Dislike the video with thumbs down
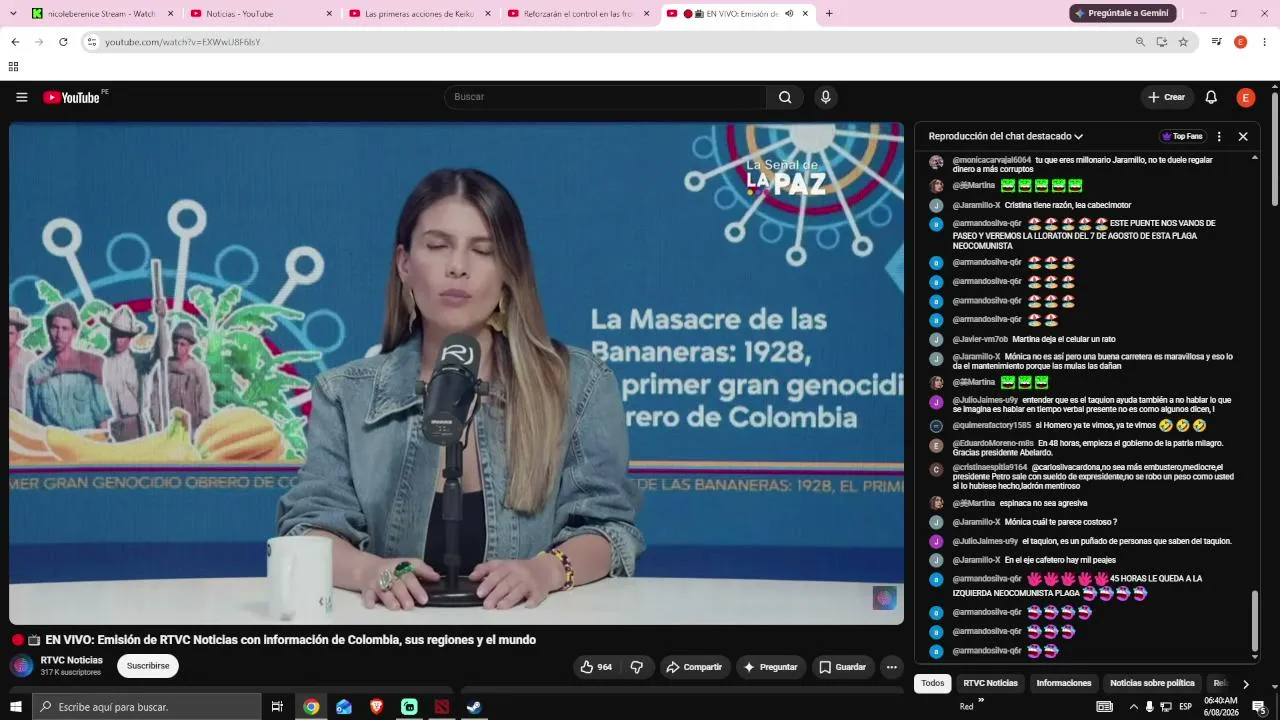Image resolution: width=1280 pixels, height=720 pixels. click(637, 667)
